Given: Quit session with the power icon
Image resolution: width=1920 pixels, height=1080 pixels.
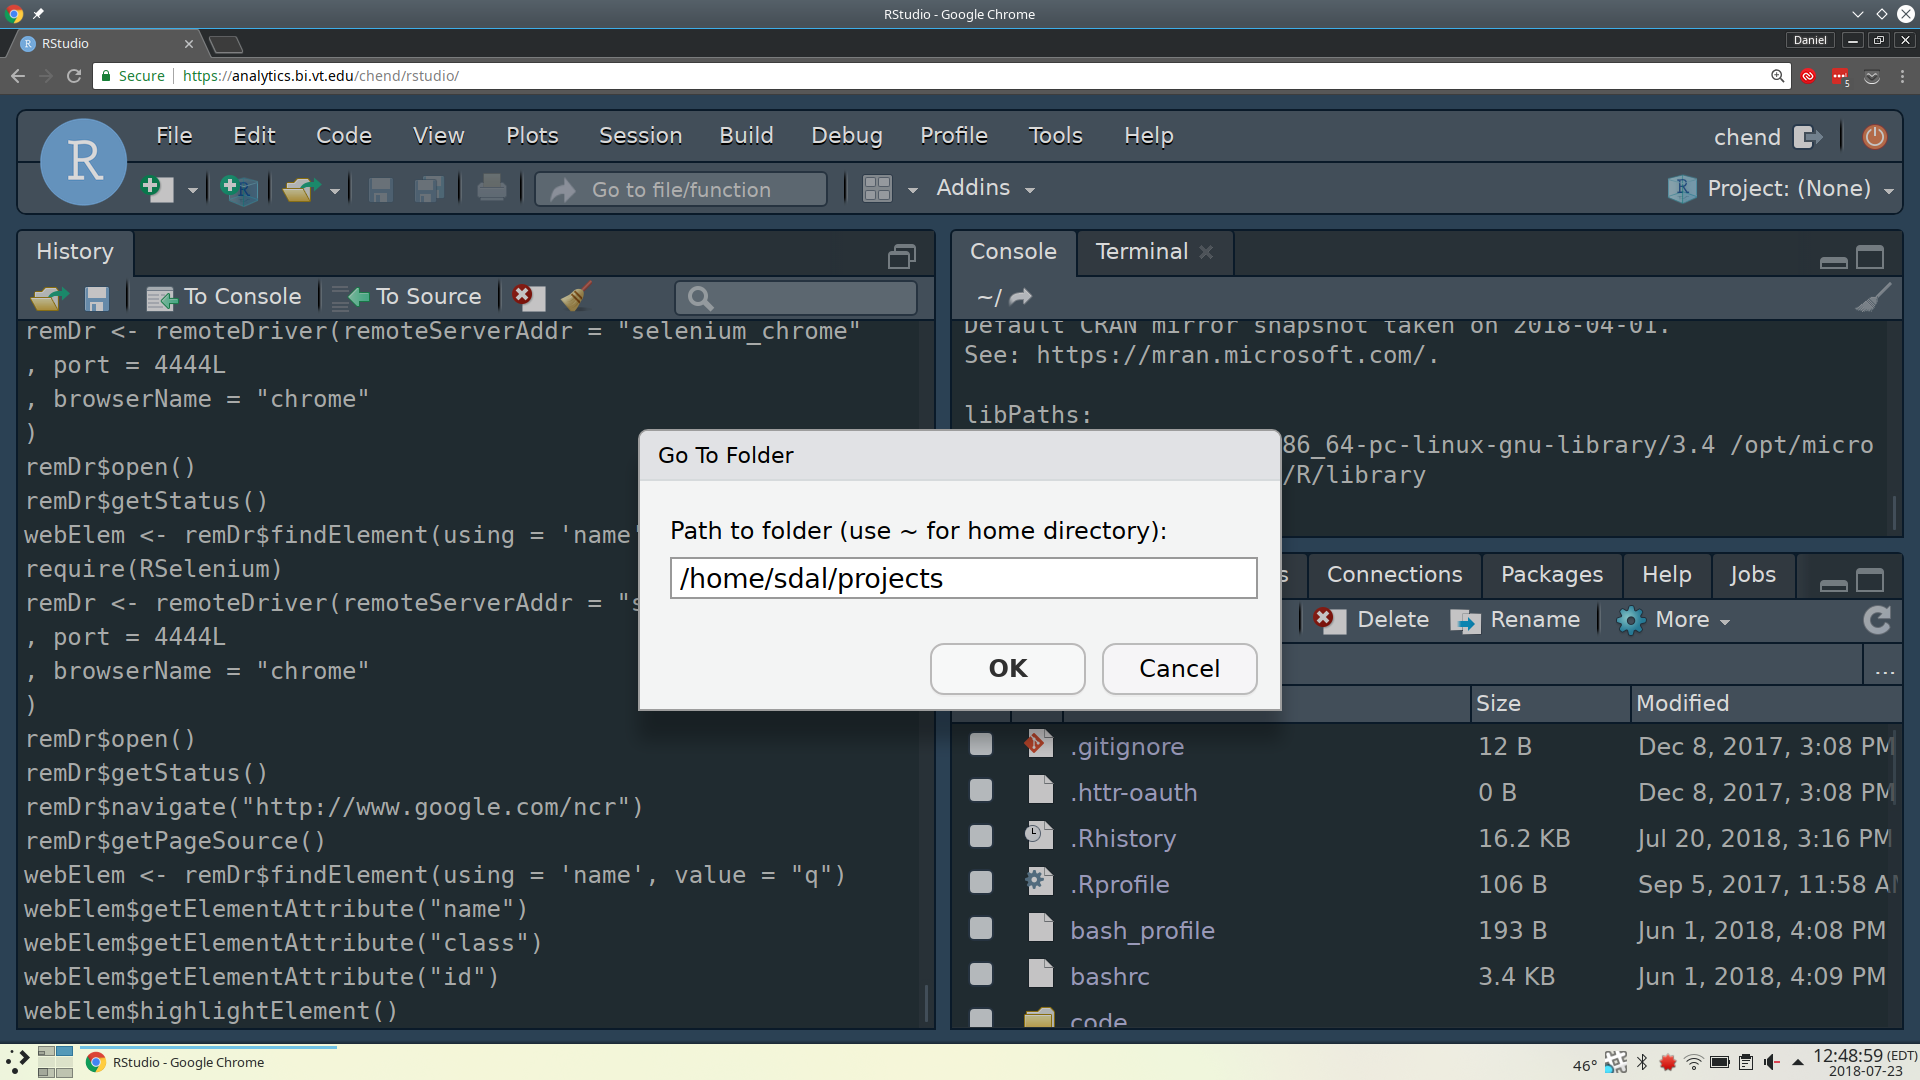Looking at the screenshot, I should pyautogui.click(x=1875, y=137).
